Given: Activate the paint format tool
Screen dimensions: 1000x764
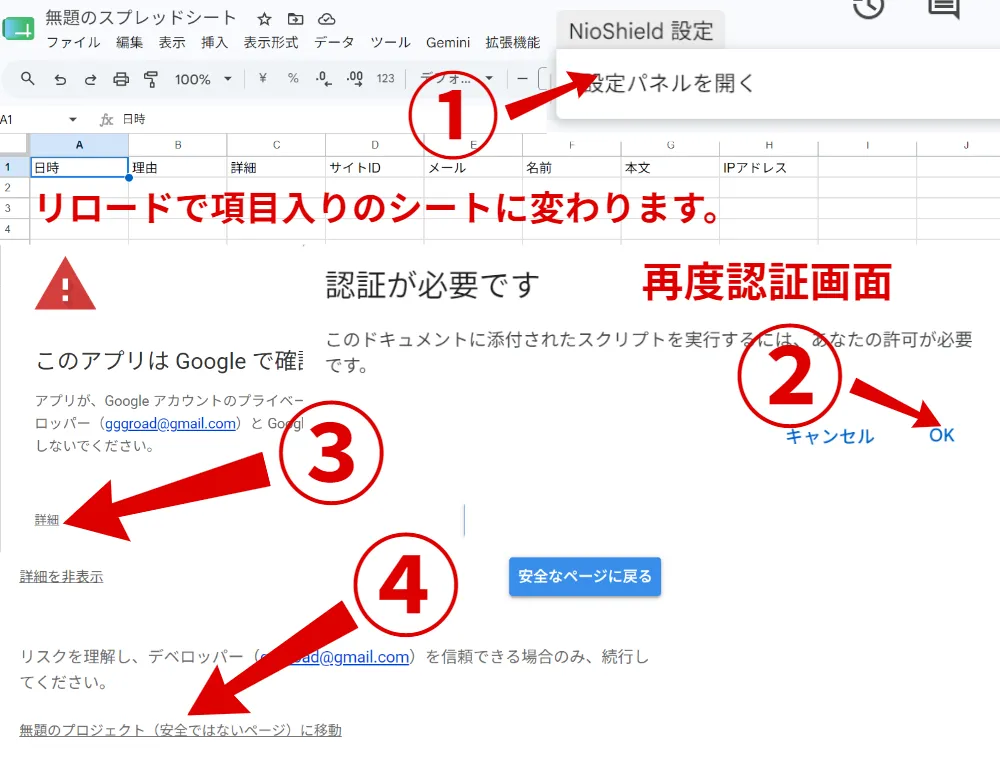Looking at the screenshot, I should point(151,79).
